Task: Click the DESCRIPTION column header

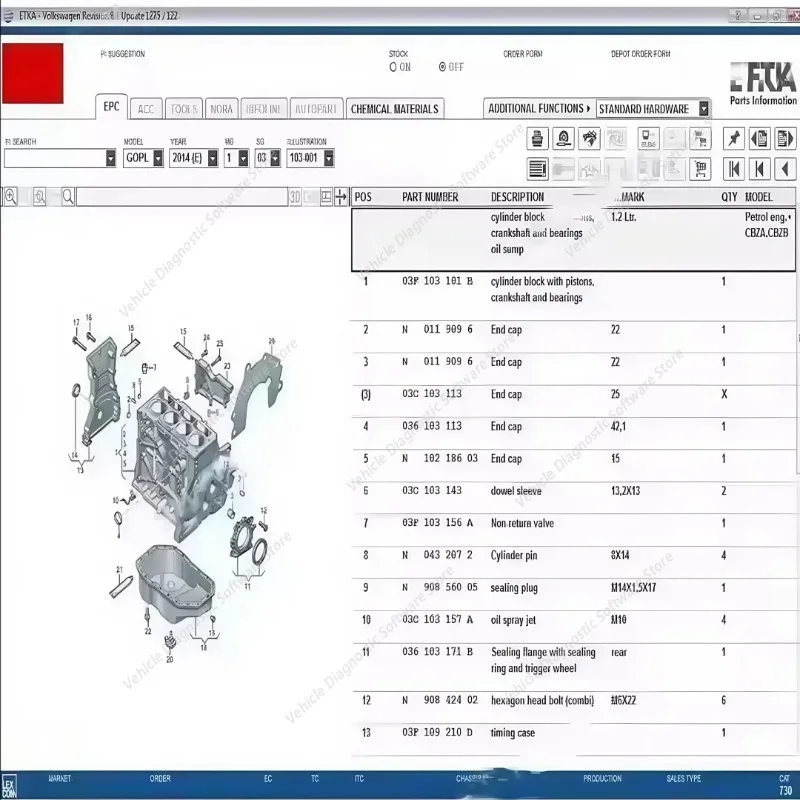Action: click(517, 197)
